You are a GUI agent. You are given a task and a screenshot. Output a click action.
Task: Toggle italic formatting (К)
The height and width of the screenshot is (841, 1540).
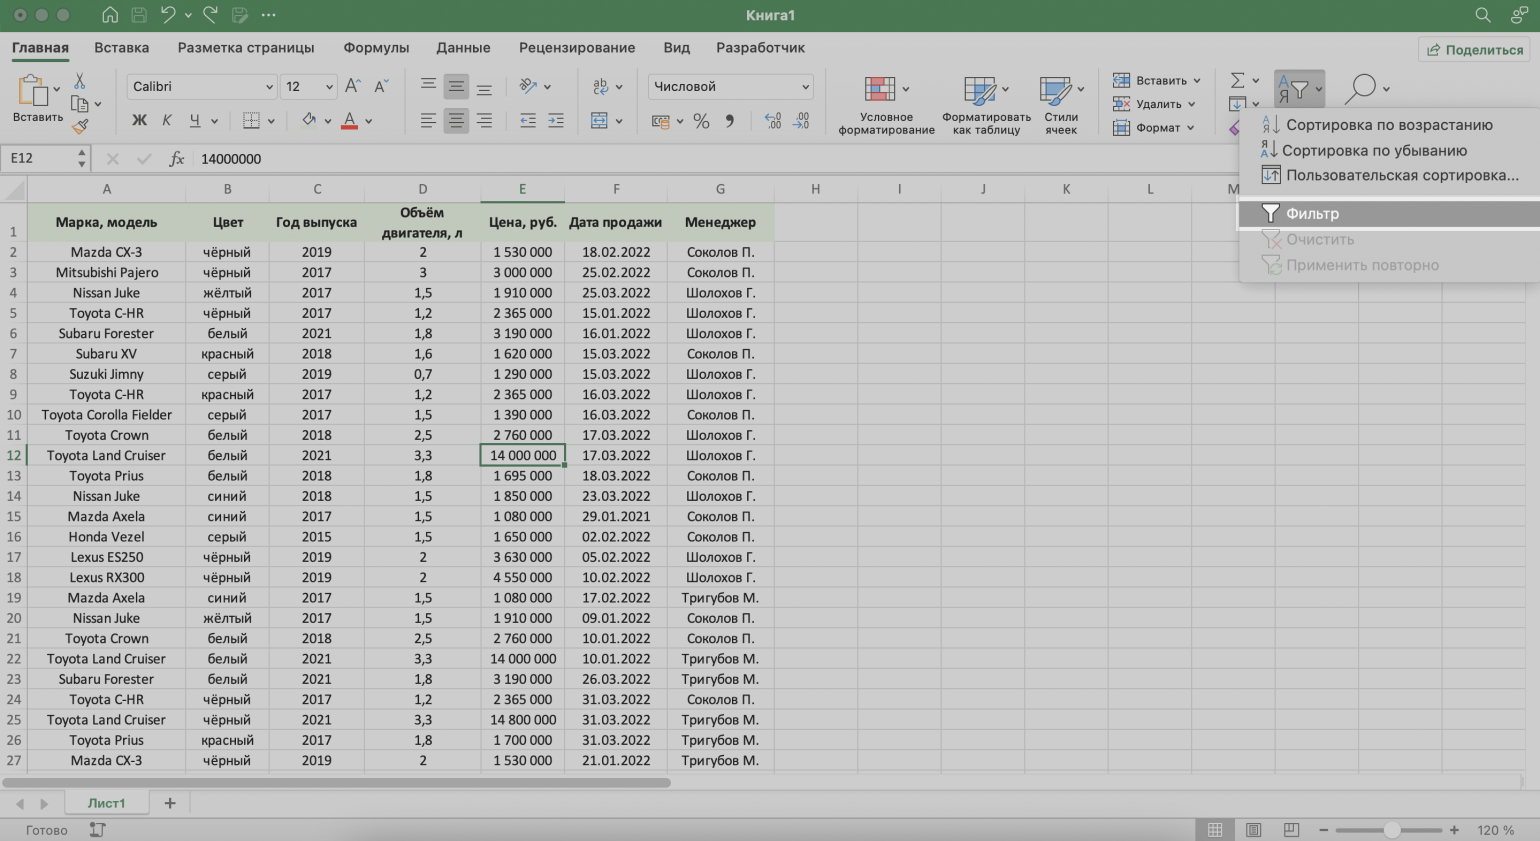[x=167, y=121]
